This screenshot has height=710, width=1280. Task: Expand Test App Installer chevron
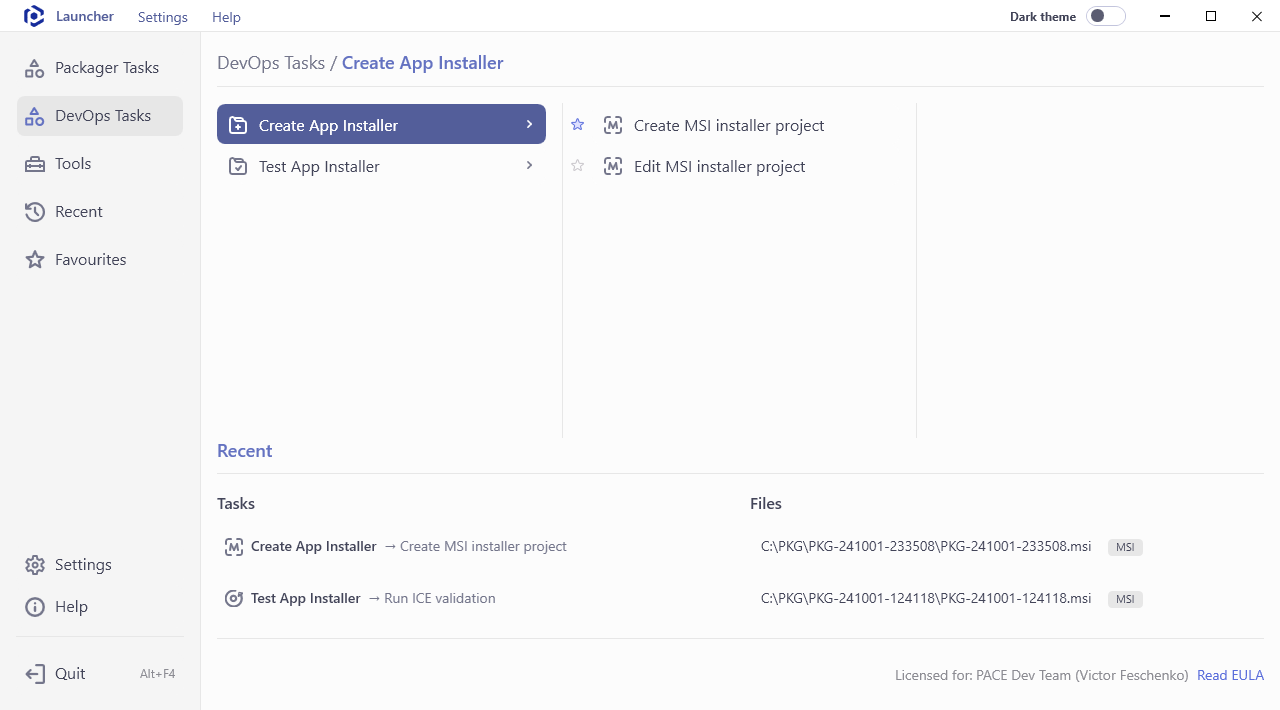click(529, 165)
